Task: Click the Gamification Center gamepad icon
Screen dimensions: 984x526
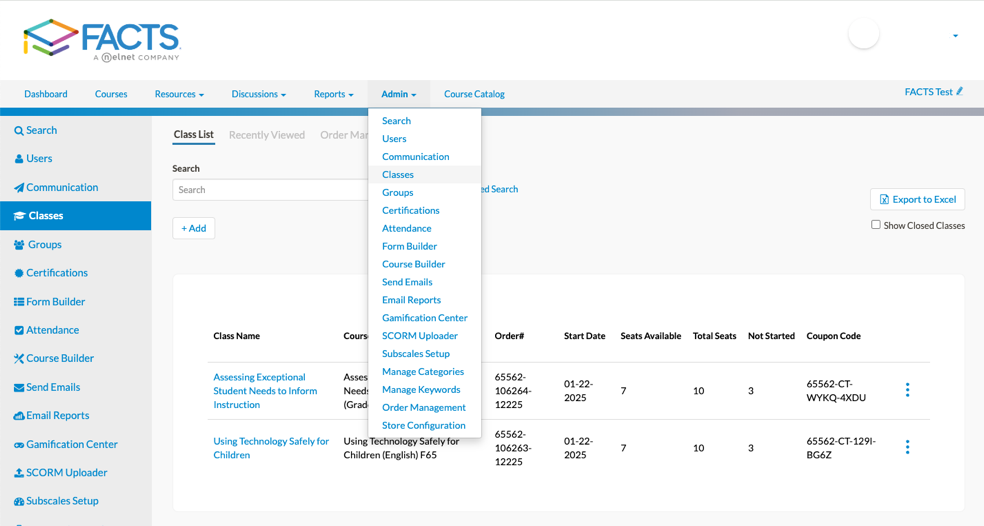Action: 19,444
